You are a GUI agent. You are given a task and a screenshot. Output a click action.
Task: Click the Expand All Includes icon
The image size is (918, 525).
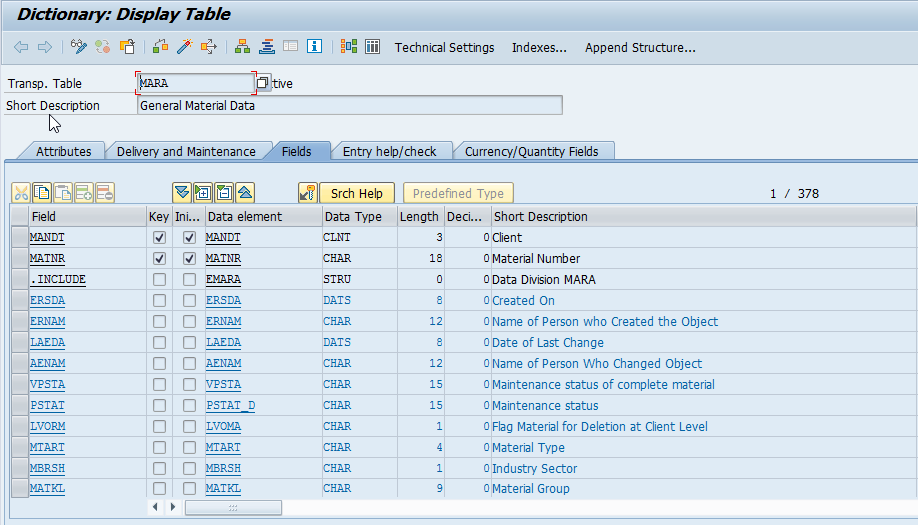click(181, 193)
